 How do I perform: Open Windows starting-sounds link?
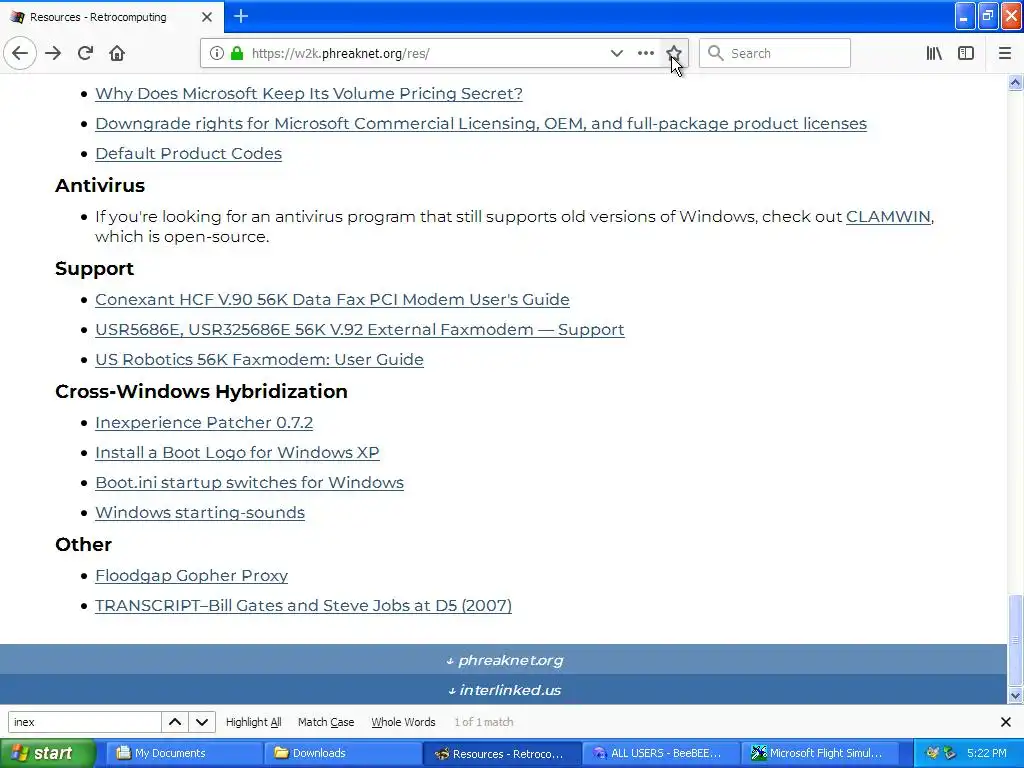(x=200, y=513)
